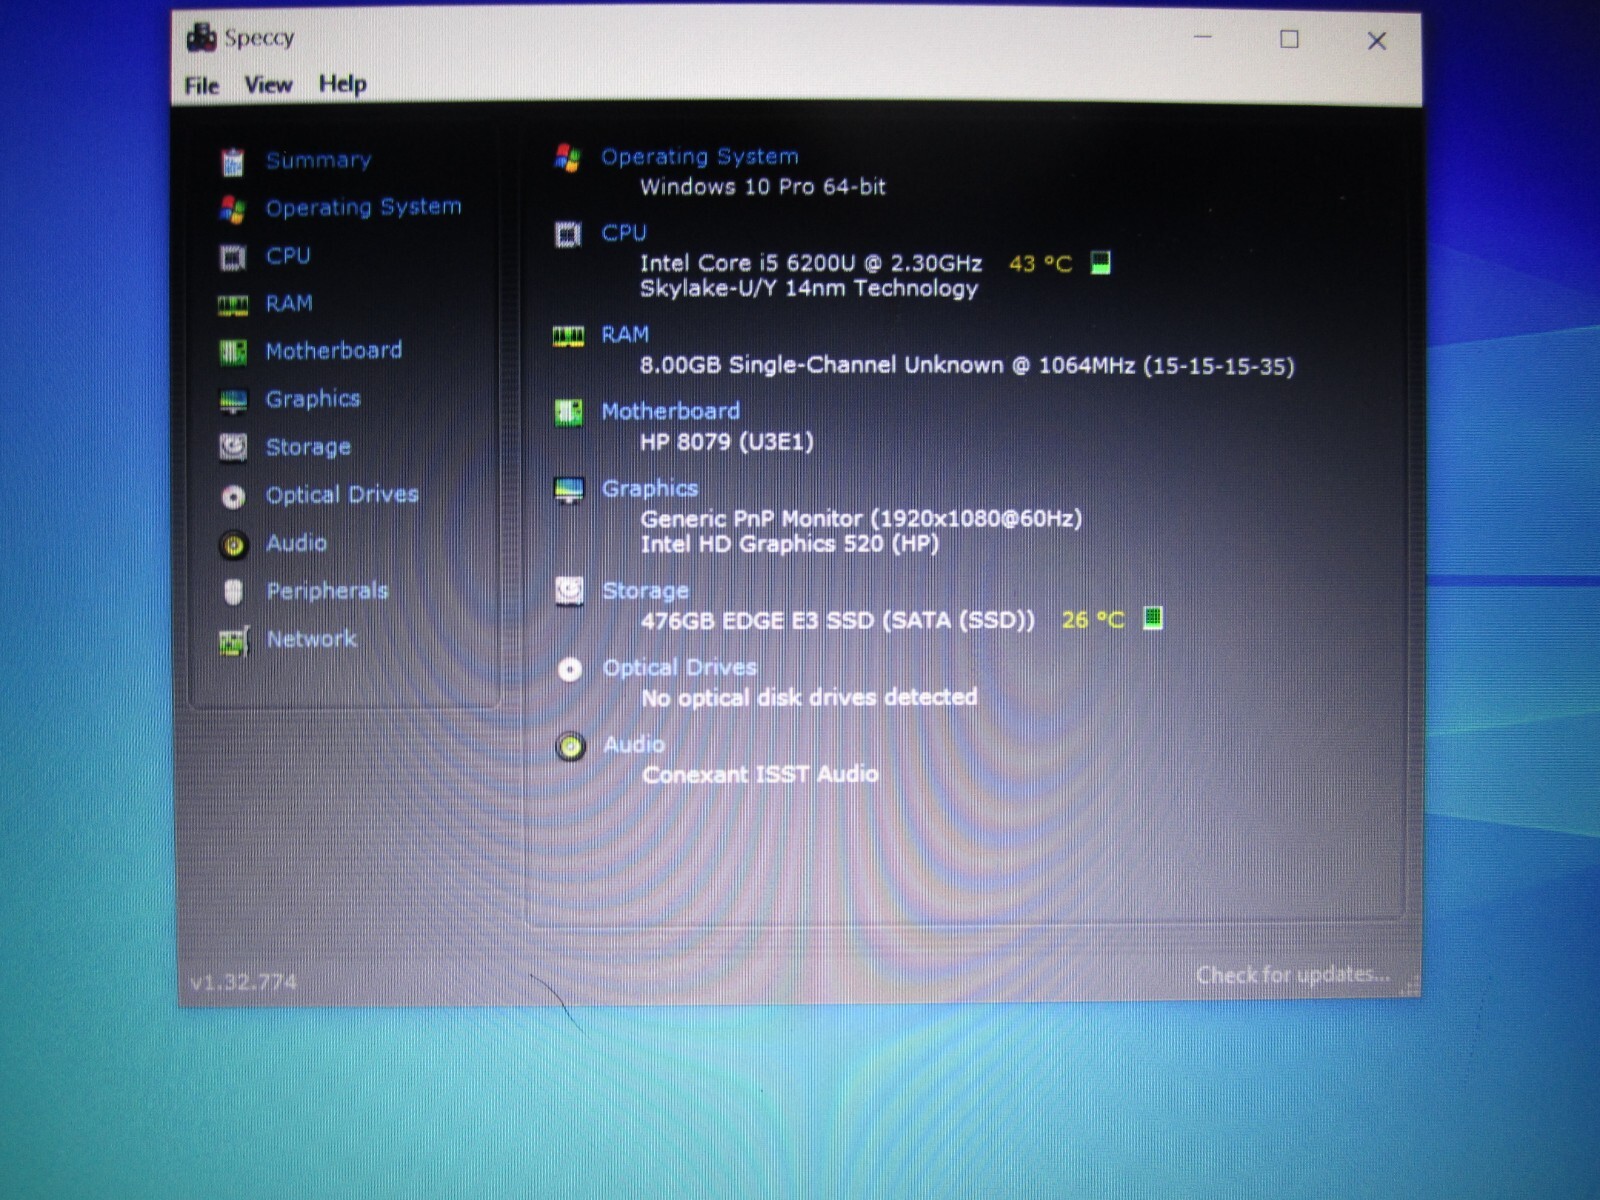Click the Audio speaker icon in sidebar
Screen dimensions: 1600x1200
pyautogui.click(x=233, y=545)
